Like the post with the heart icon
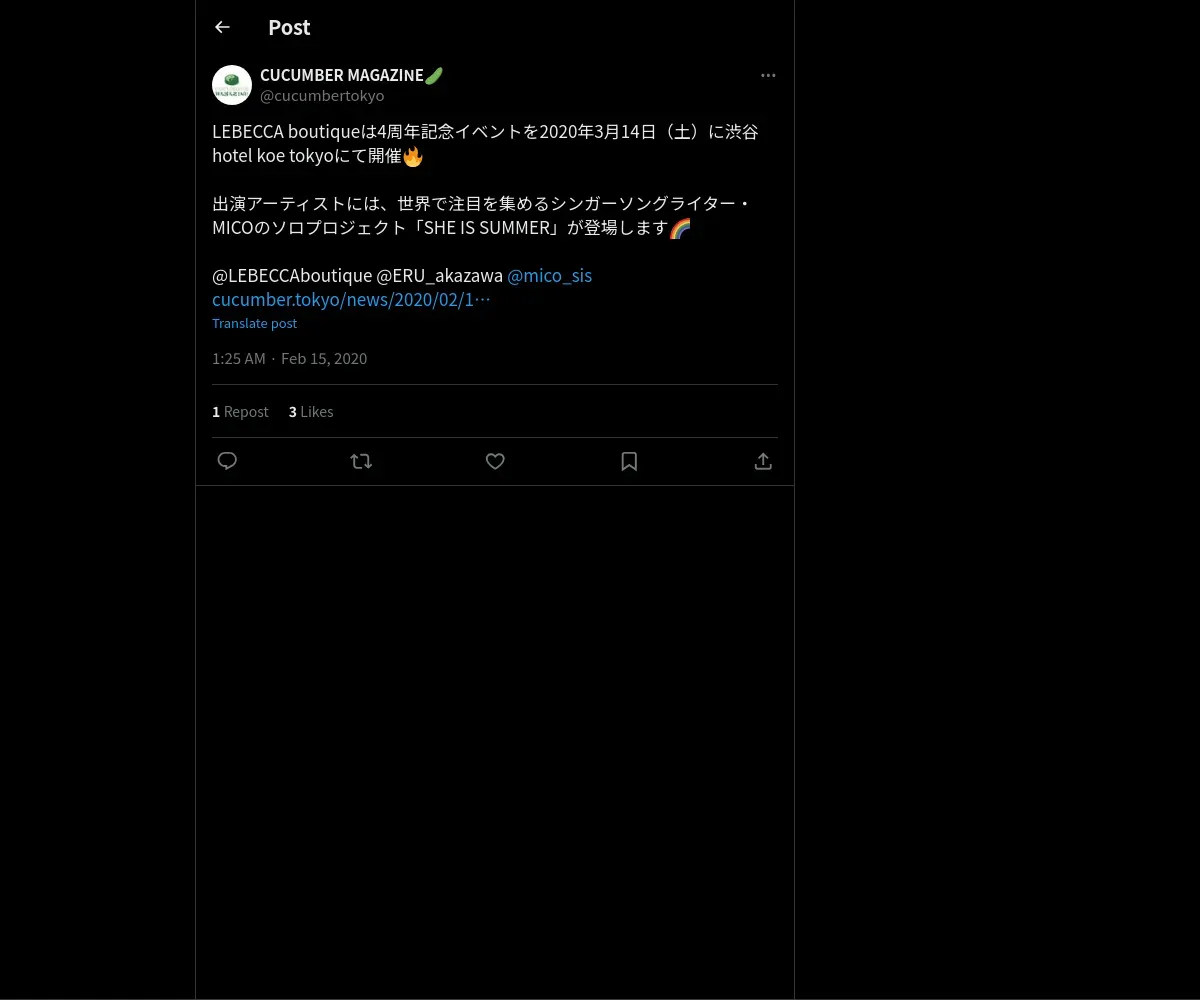Image resolution: width=1200 pixels, height=1000 pixels. click(x=495, y=461)
